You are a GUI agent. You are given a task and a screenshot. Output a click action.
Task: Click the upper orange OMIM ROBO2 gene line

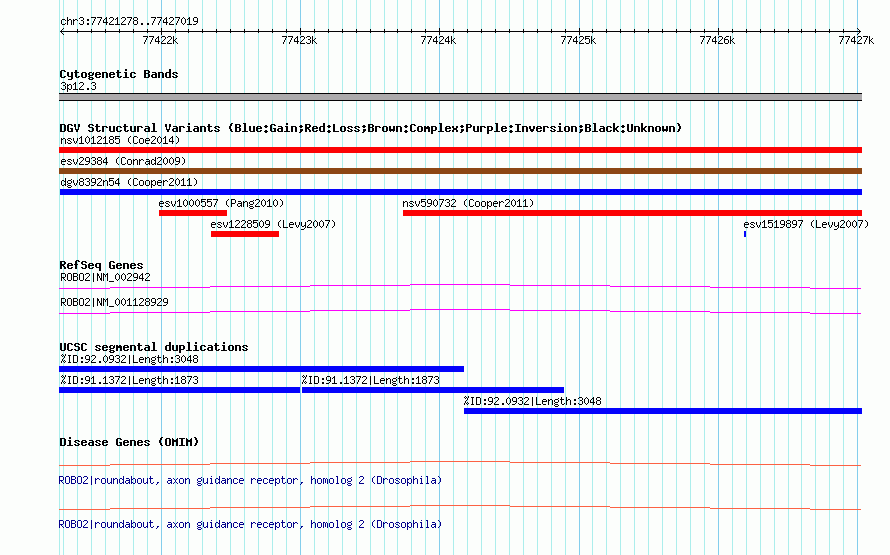click(x=460, y=464)
